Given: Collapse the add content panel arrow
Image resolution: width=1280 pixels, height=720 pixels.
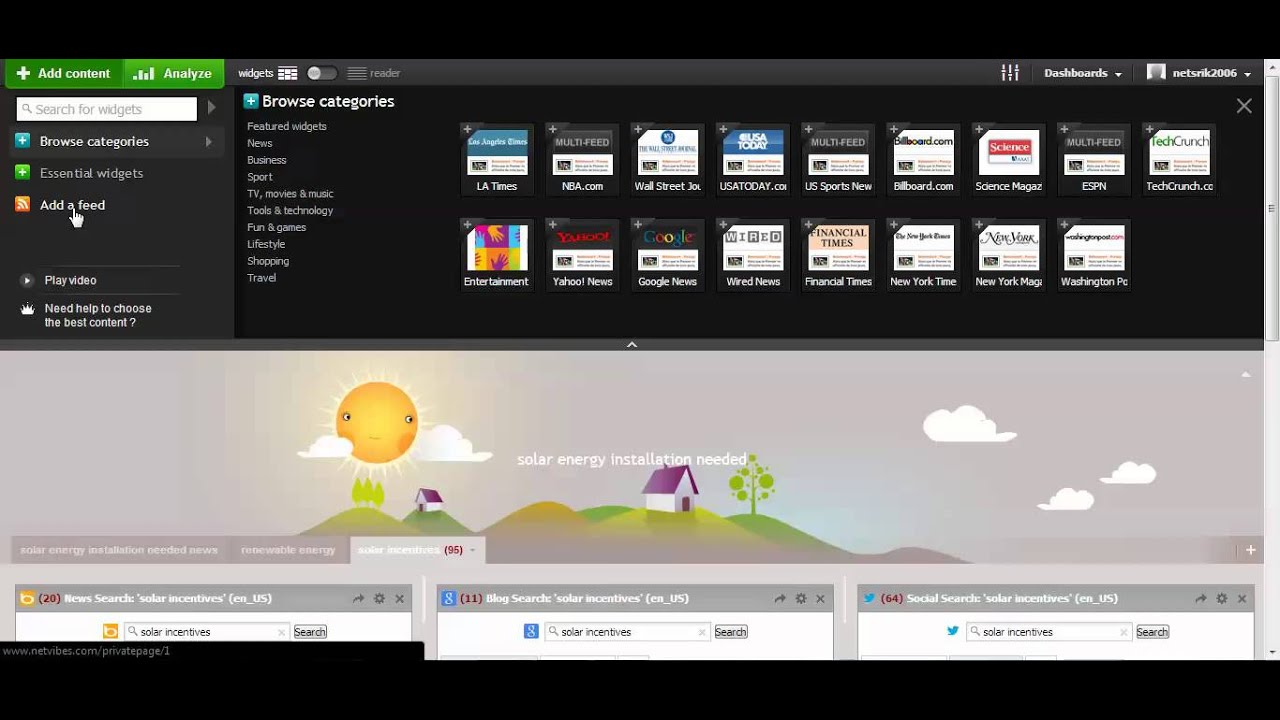Looking at the screenshot, I should (632, 344).
